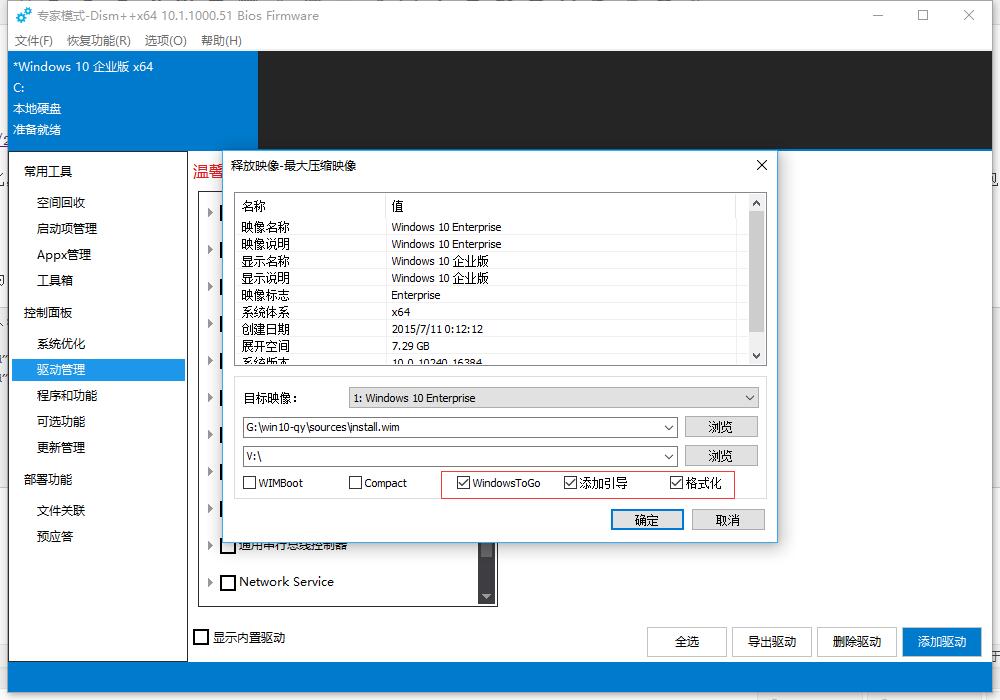Viewport: 1000px width, 700px height.
Task: Open 程序和功能 in the sidebar
Action: tap(67, 396)
